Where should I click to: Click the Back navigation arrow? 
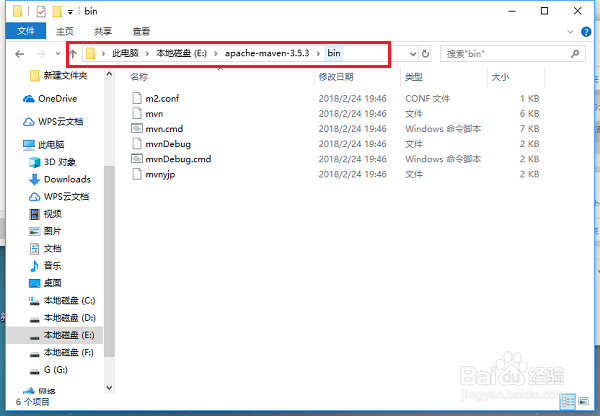pyautogui.click(x=20, y=54)
